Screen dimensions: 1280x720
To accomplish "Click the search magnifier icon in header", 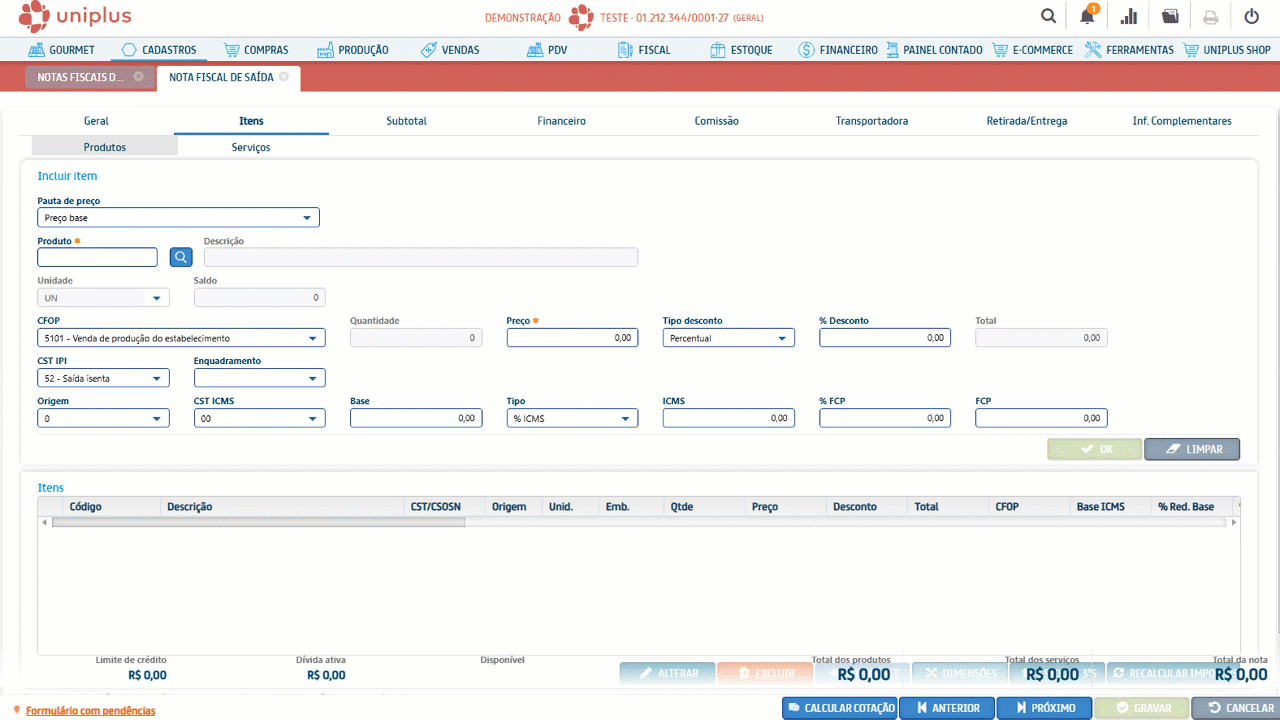I will pos(1048,16).
